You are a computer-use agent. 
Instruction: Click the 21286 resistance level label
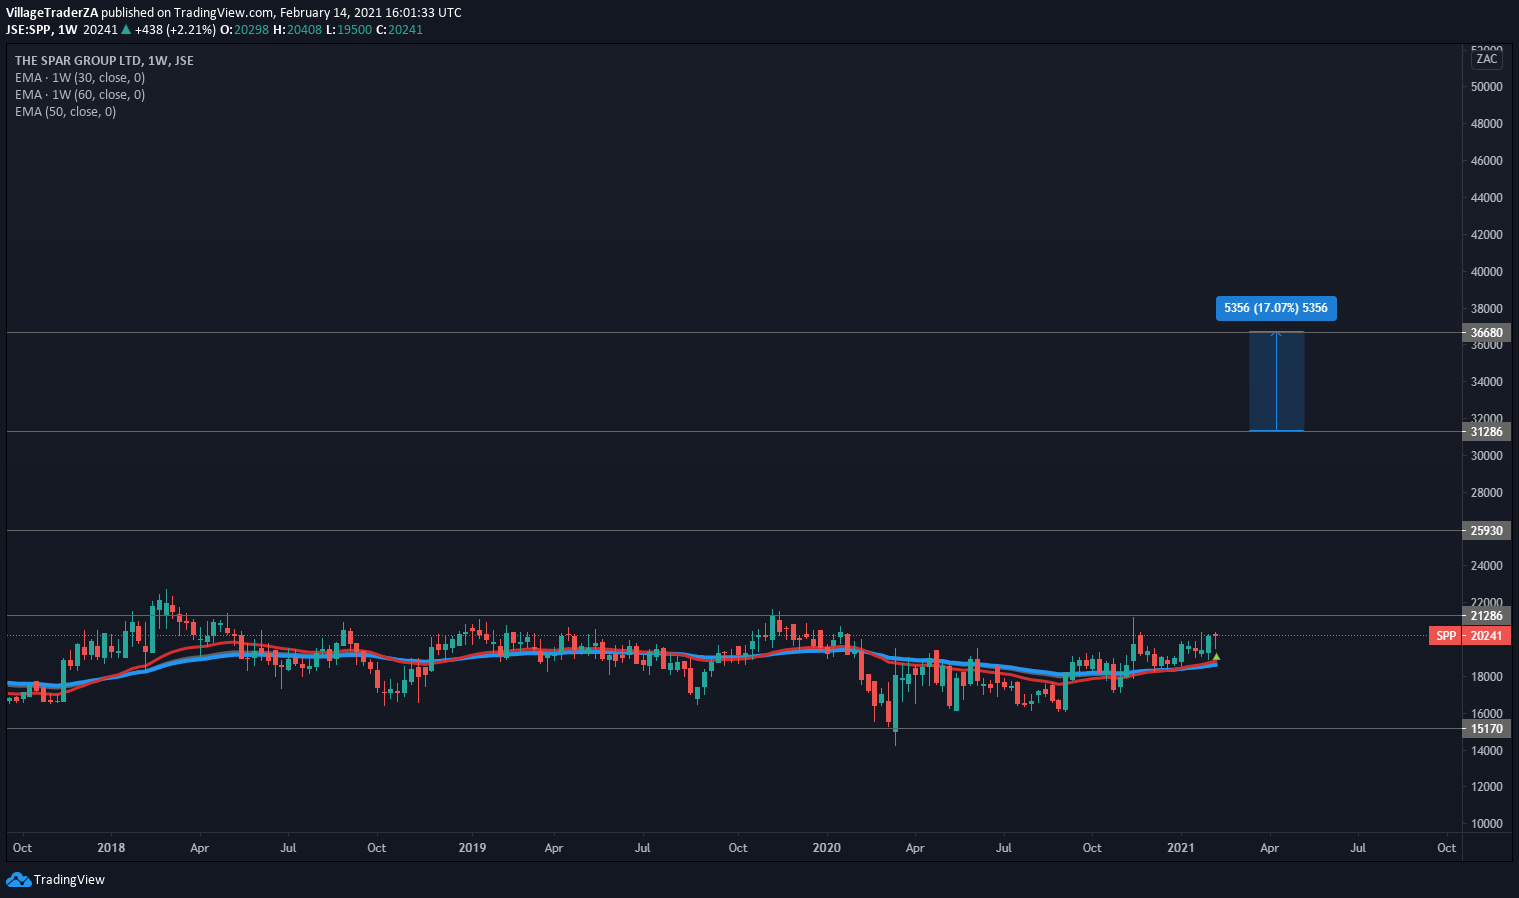click(x=1486, y=616)
